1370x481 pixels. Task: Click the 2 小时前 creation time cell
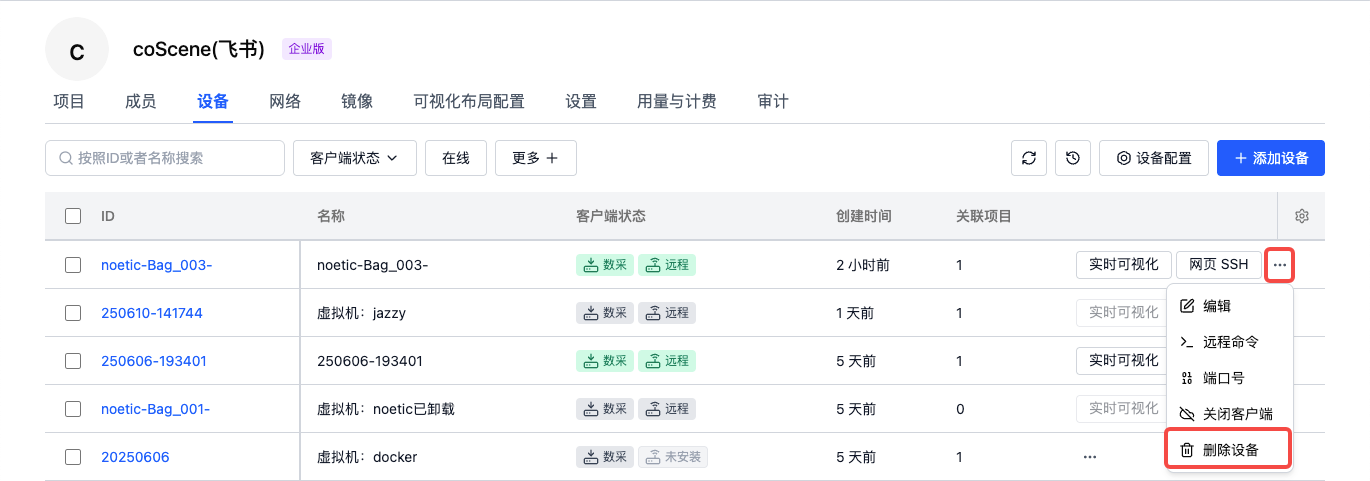coord(863,265)
